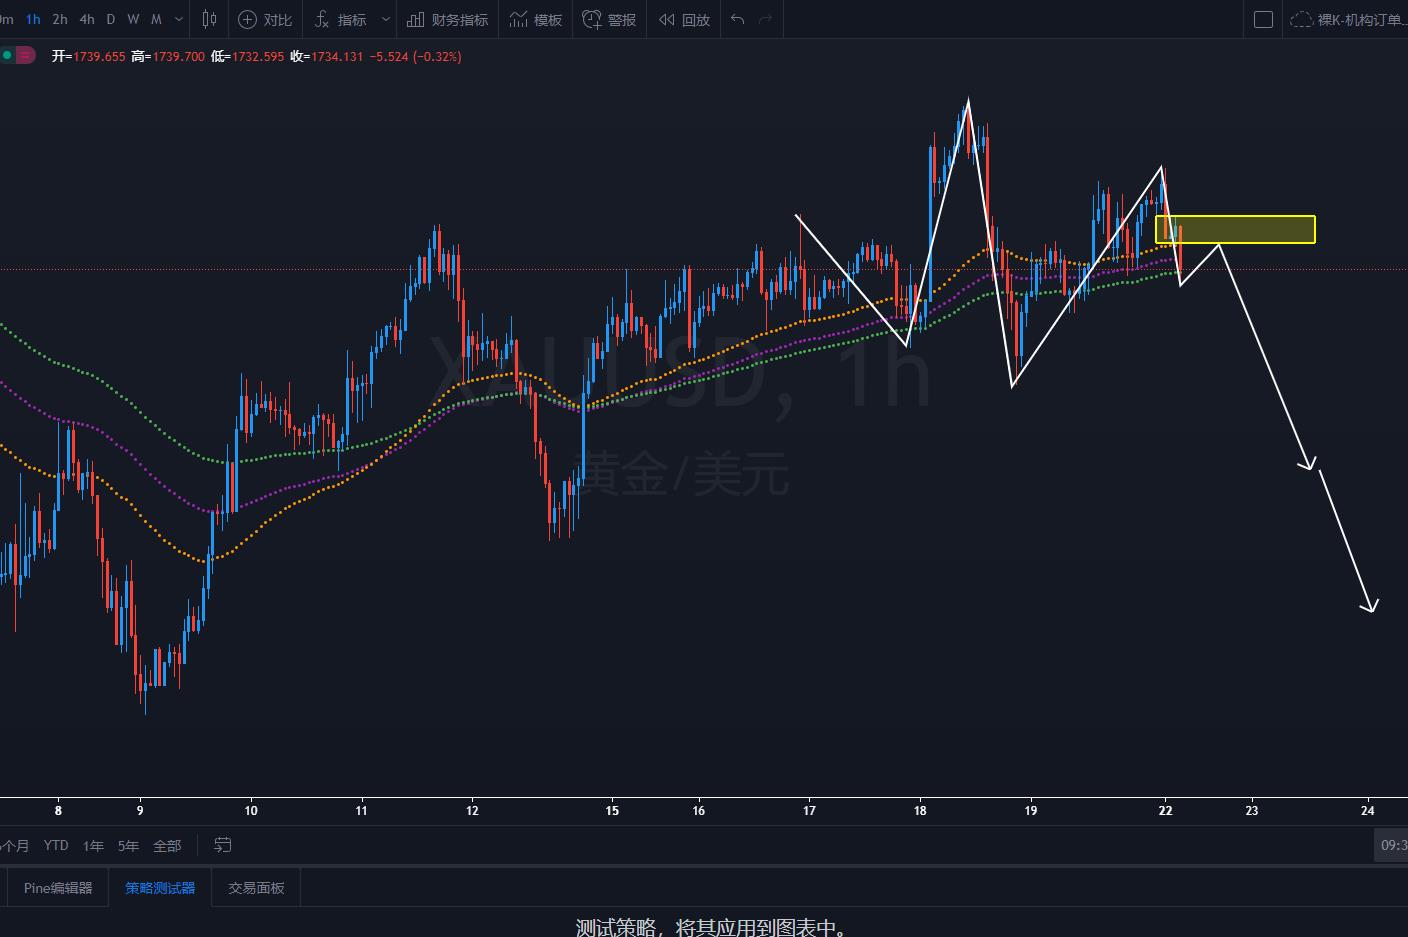Click the undo arrow icon
1408x937 pixels.
[738, 19]
